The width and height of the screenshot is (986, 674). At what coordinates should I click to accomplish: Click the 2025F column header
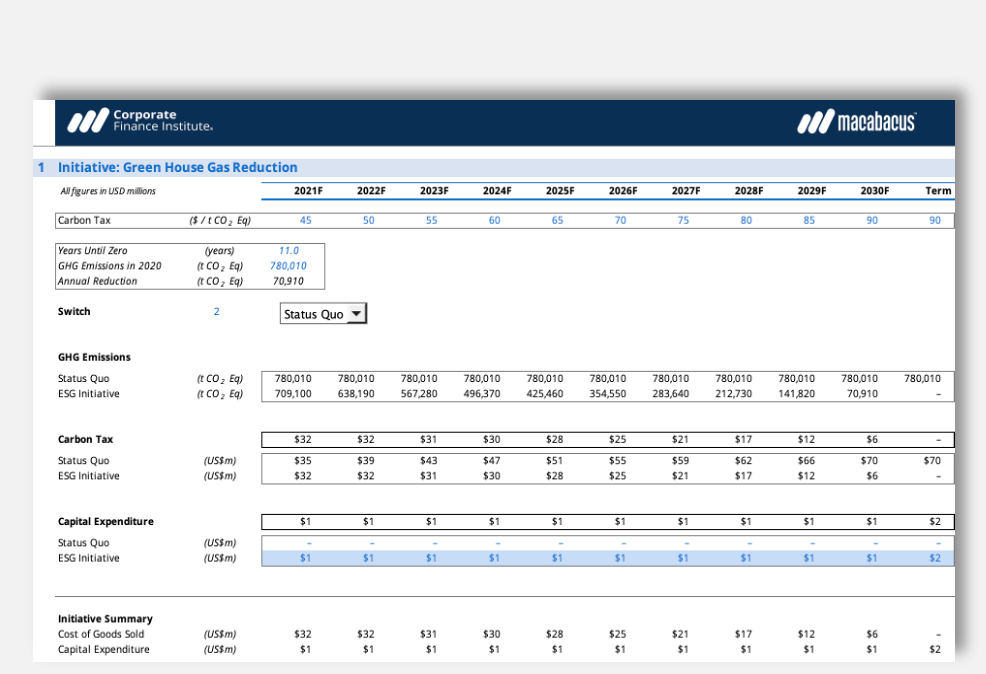(560, 191)
